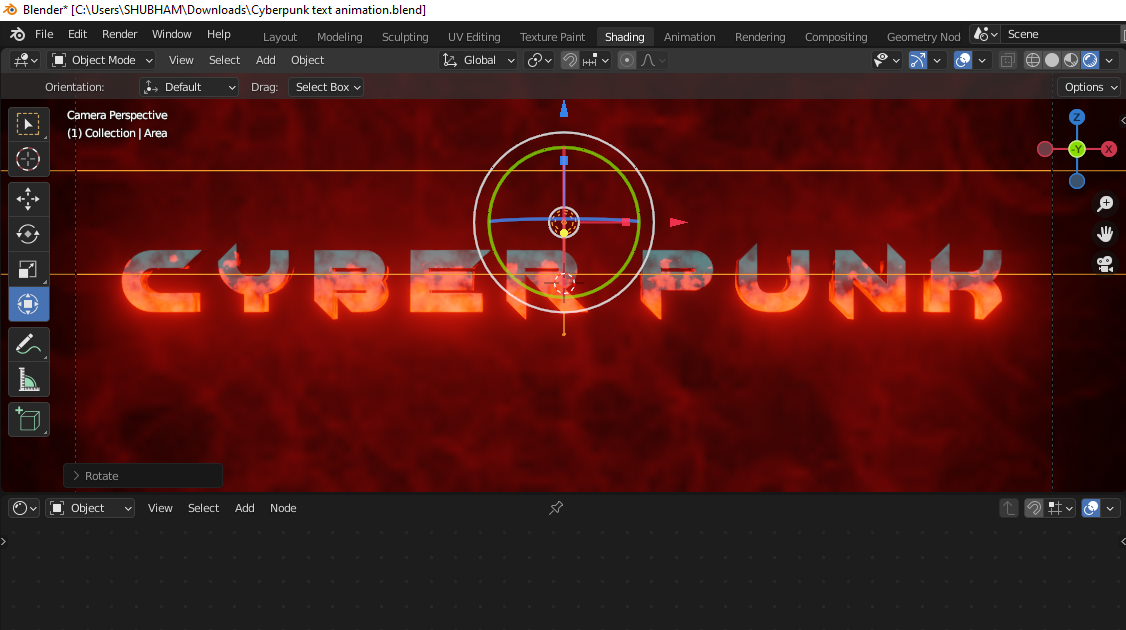The height and width of the screenshot is (630, 1126).
Task: Open the Node menu in the shader editor
Action: [283, 508]
